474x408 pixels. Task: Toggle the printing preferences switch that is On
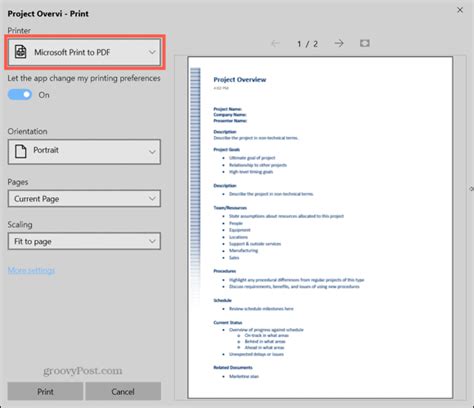pyautogui.click(x=20, y=95)
